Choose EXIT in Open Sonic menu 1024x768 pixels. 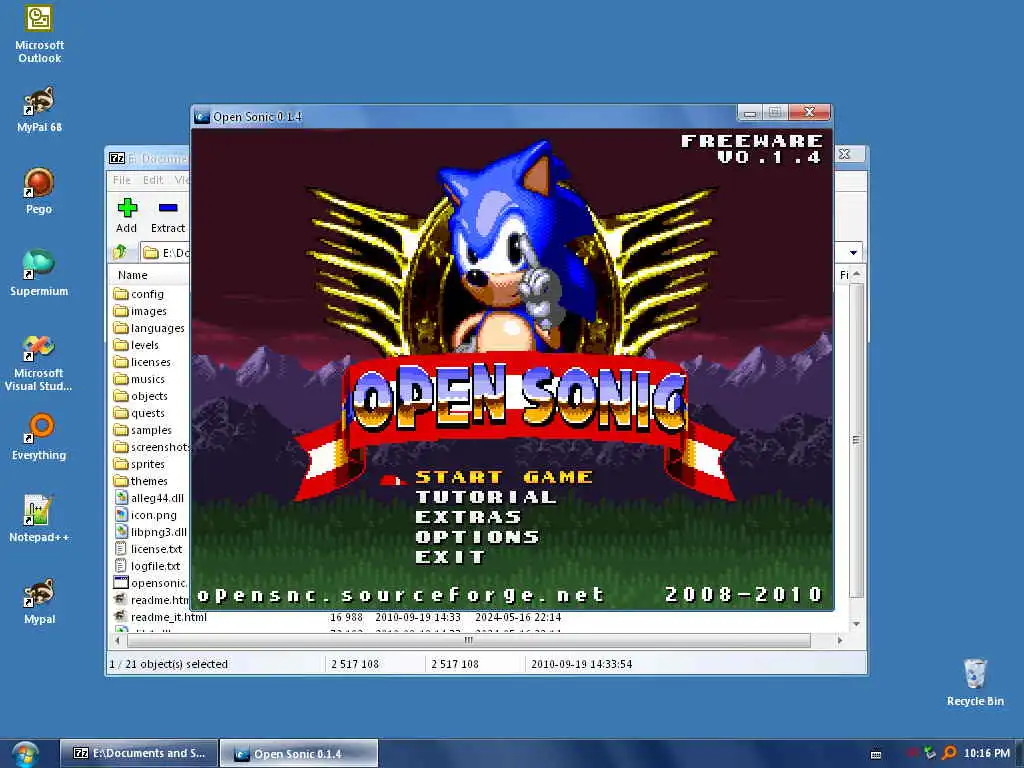coord(451,556)
